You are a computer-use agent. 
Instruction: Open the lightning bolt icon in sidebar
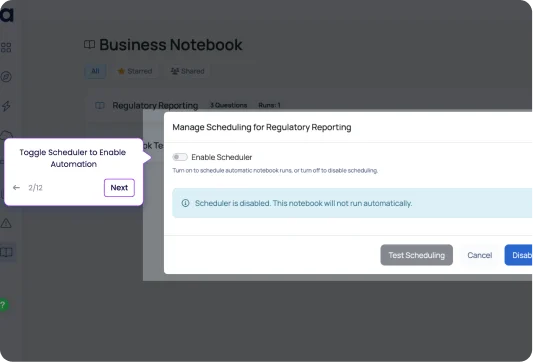6,106
